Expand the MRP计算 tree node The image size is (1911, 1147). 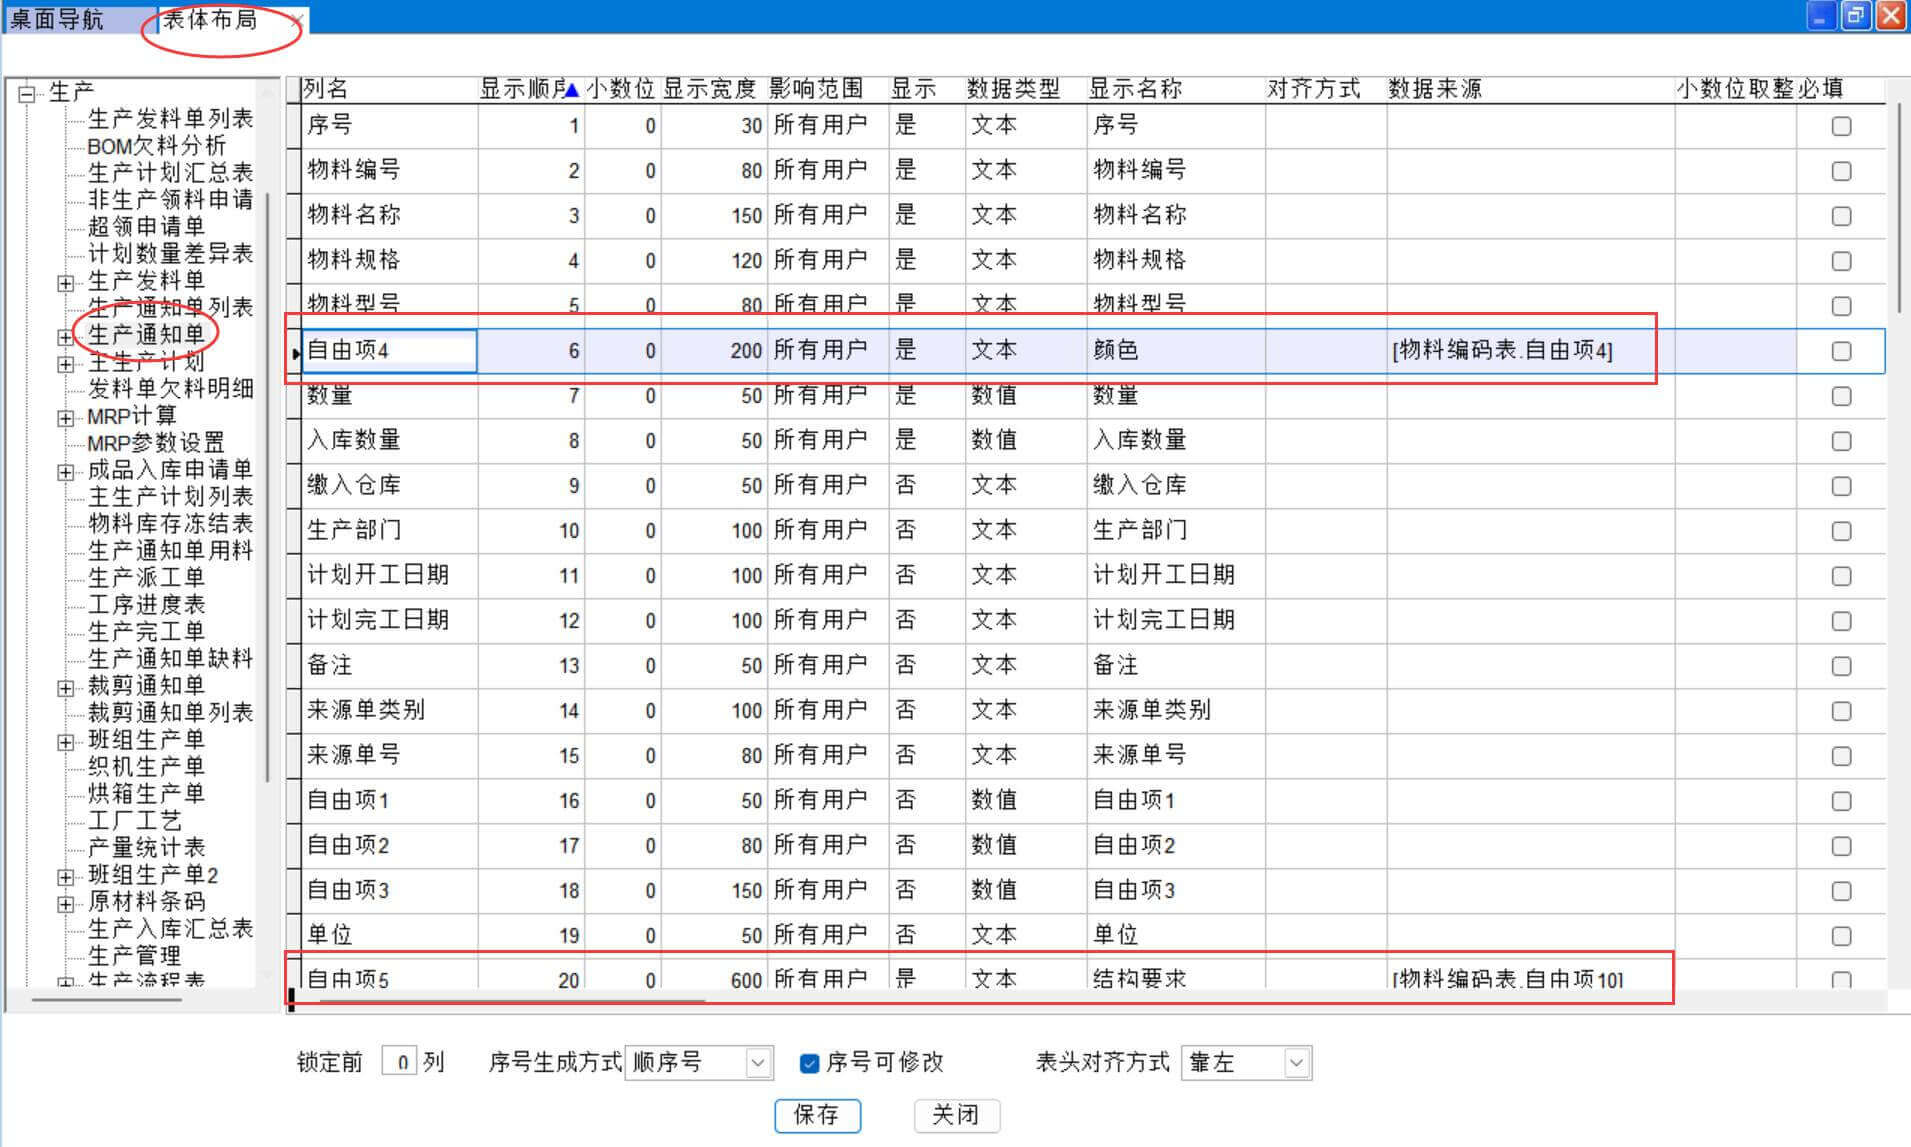click(x=66, y=418)
